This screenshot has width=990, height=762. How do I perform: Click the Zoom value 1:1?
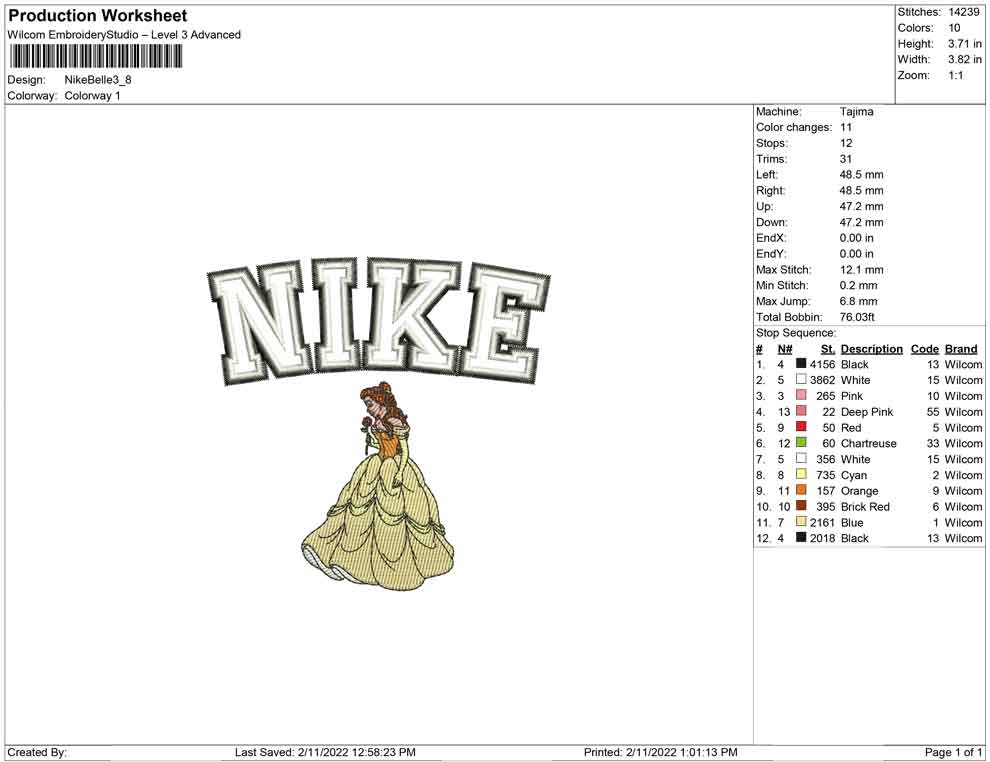click(x=956, y=75)
